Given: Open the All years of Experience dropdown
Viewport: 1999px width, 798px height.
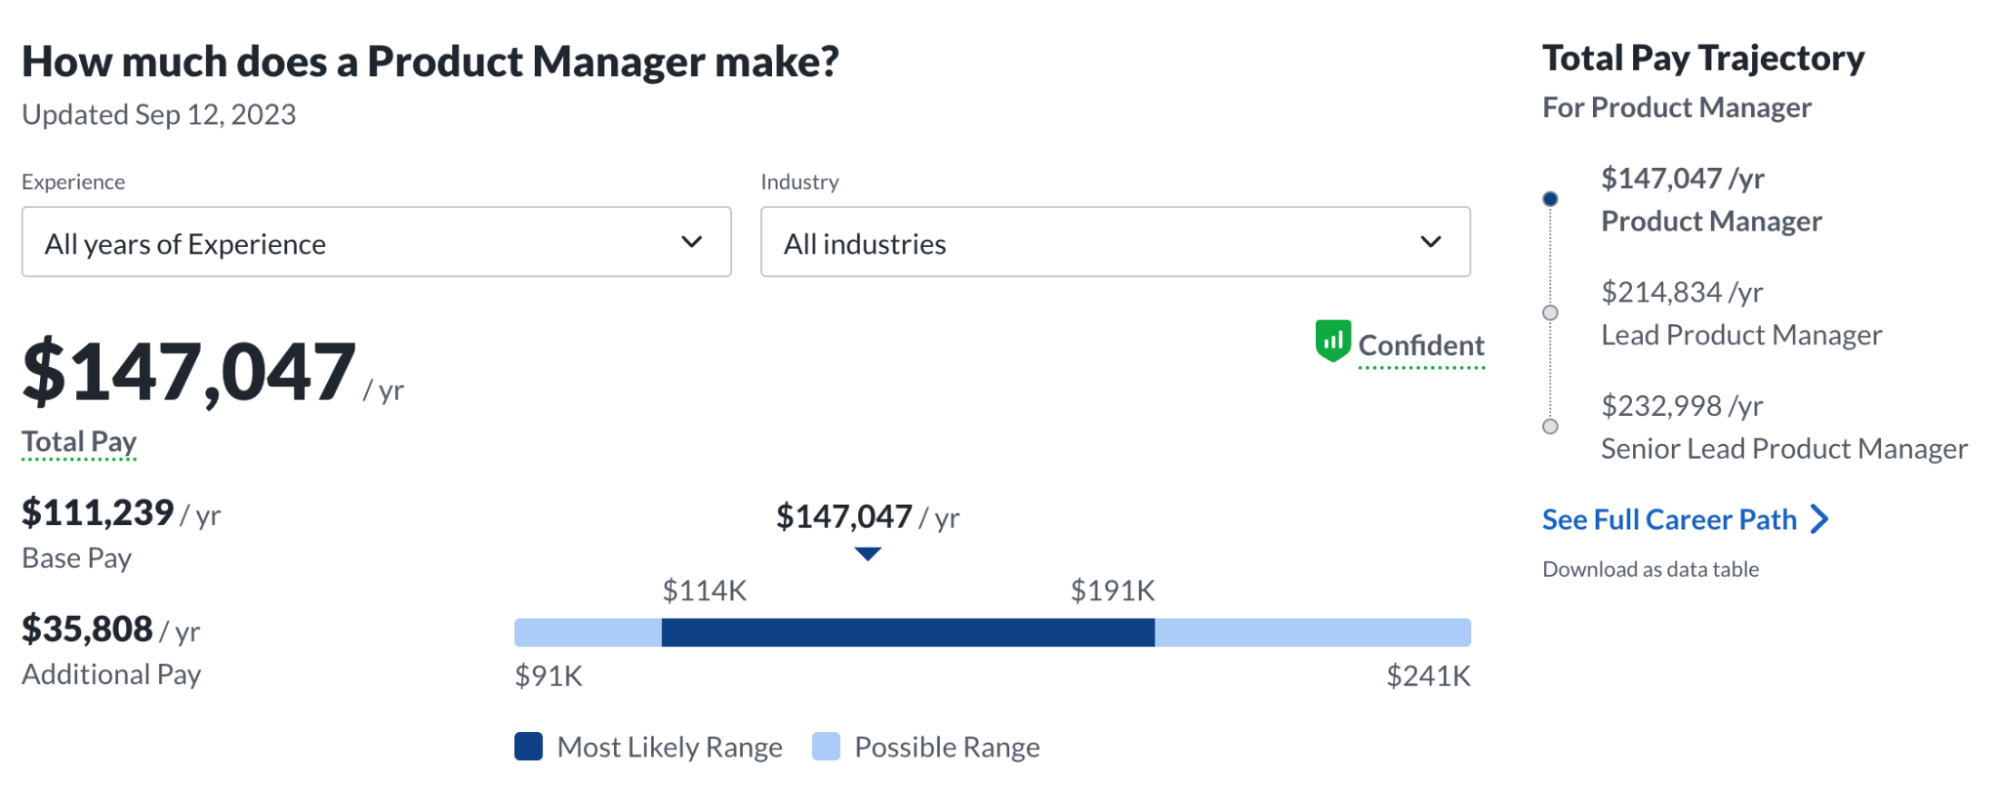Looking at the screenshot, I should [x=376, y=242].
